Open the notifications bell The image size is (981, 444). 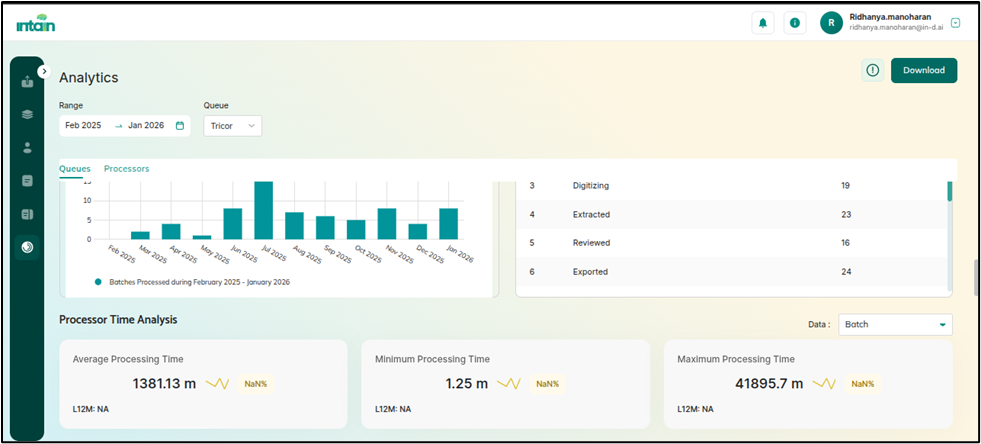[763, 23]
